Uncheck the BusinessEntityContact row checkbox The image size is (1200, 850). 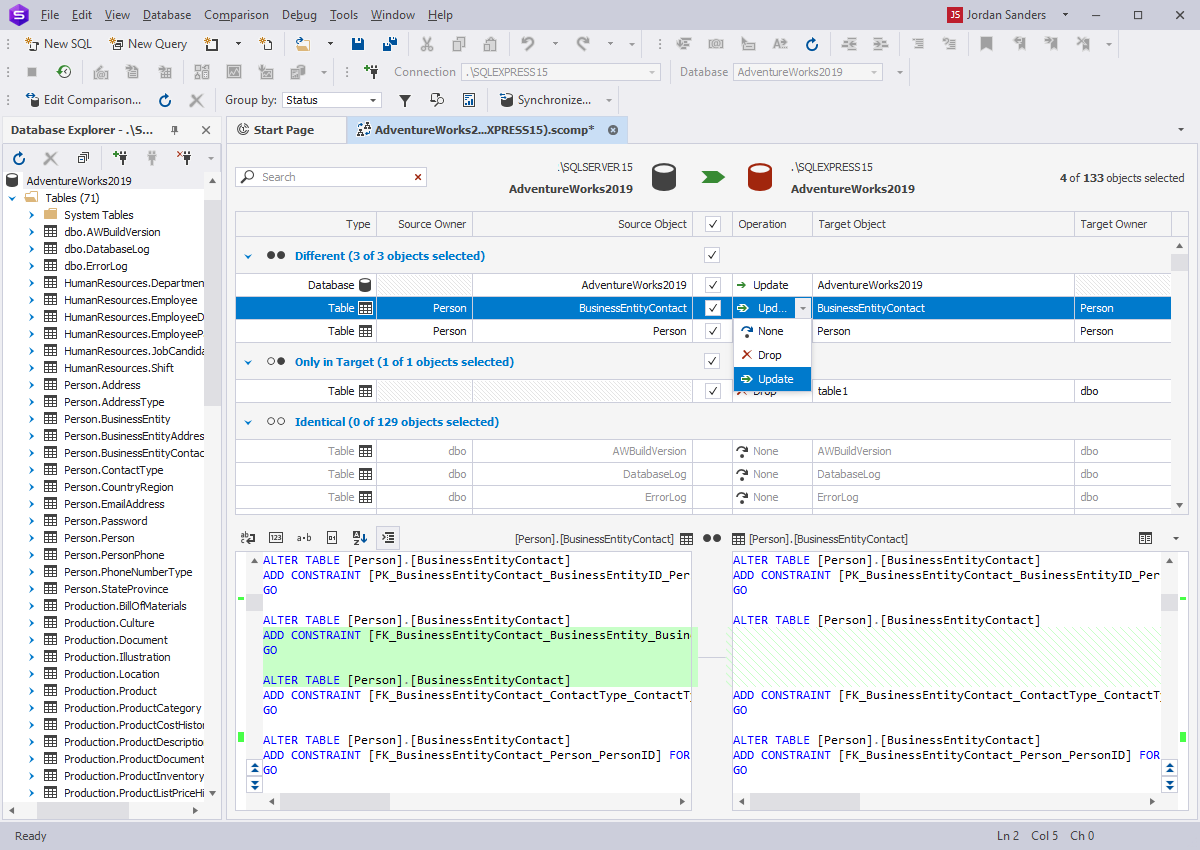[x=712, y=307]
